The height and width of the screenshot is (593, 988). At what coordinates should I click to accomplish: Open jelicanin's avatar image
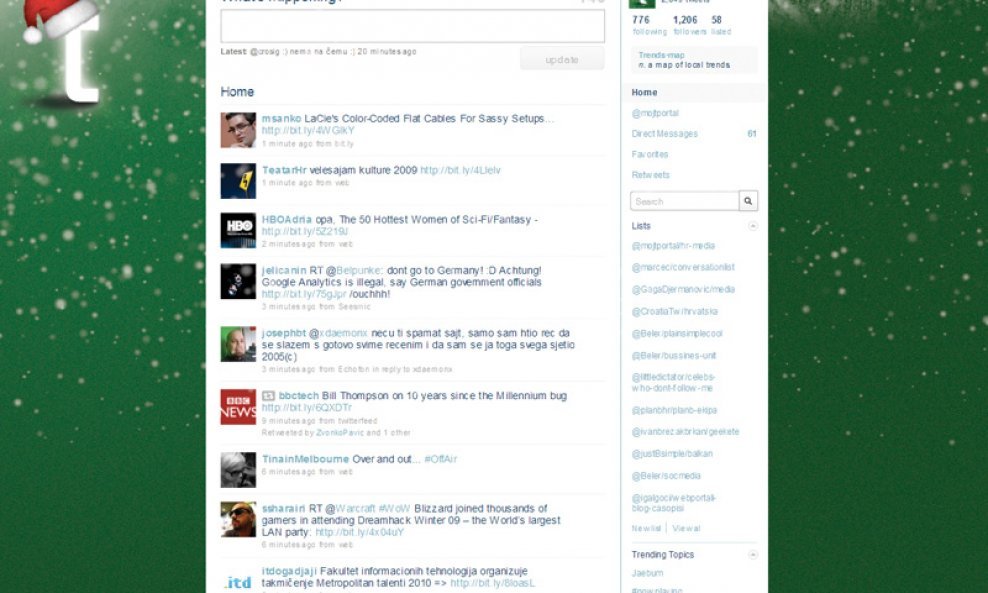pyautogui.click(x=238, y=281)
